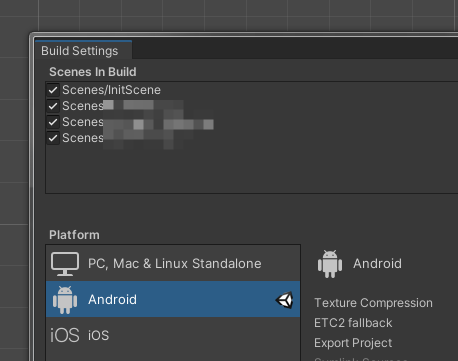
Task: Click the monitor icon for PC standalone platform
Action: pos(65,264)
